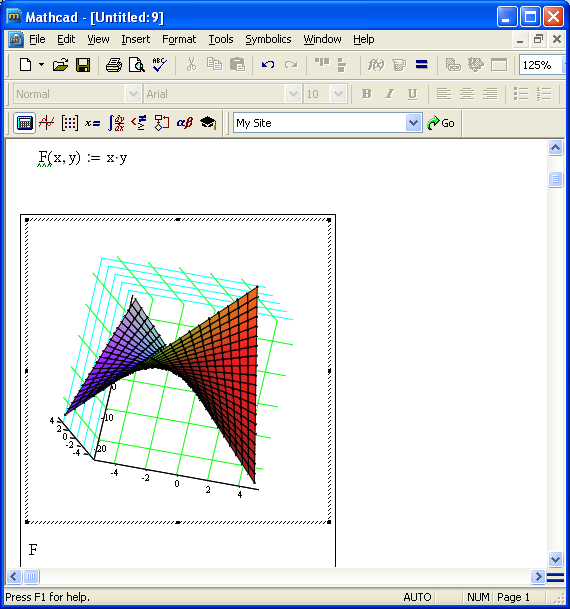
Task: Click the Insert Unit icon
Action: point(399,64)
